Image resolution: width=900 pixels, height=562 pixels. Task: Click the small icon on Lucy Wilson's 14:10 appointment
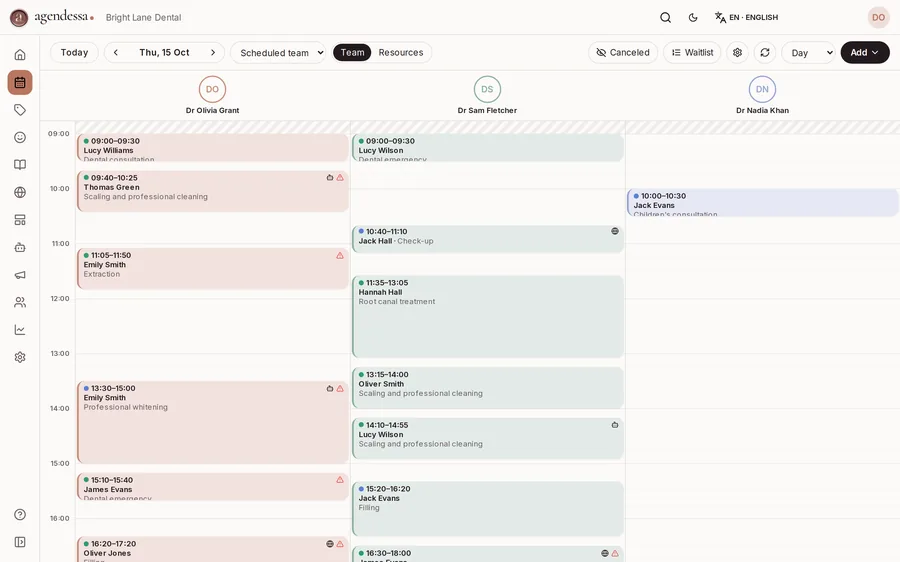(615, 425)
